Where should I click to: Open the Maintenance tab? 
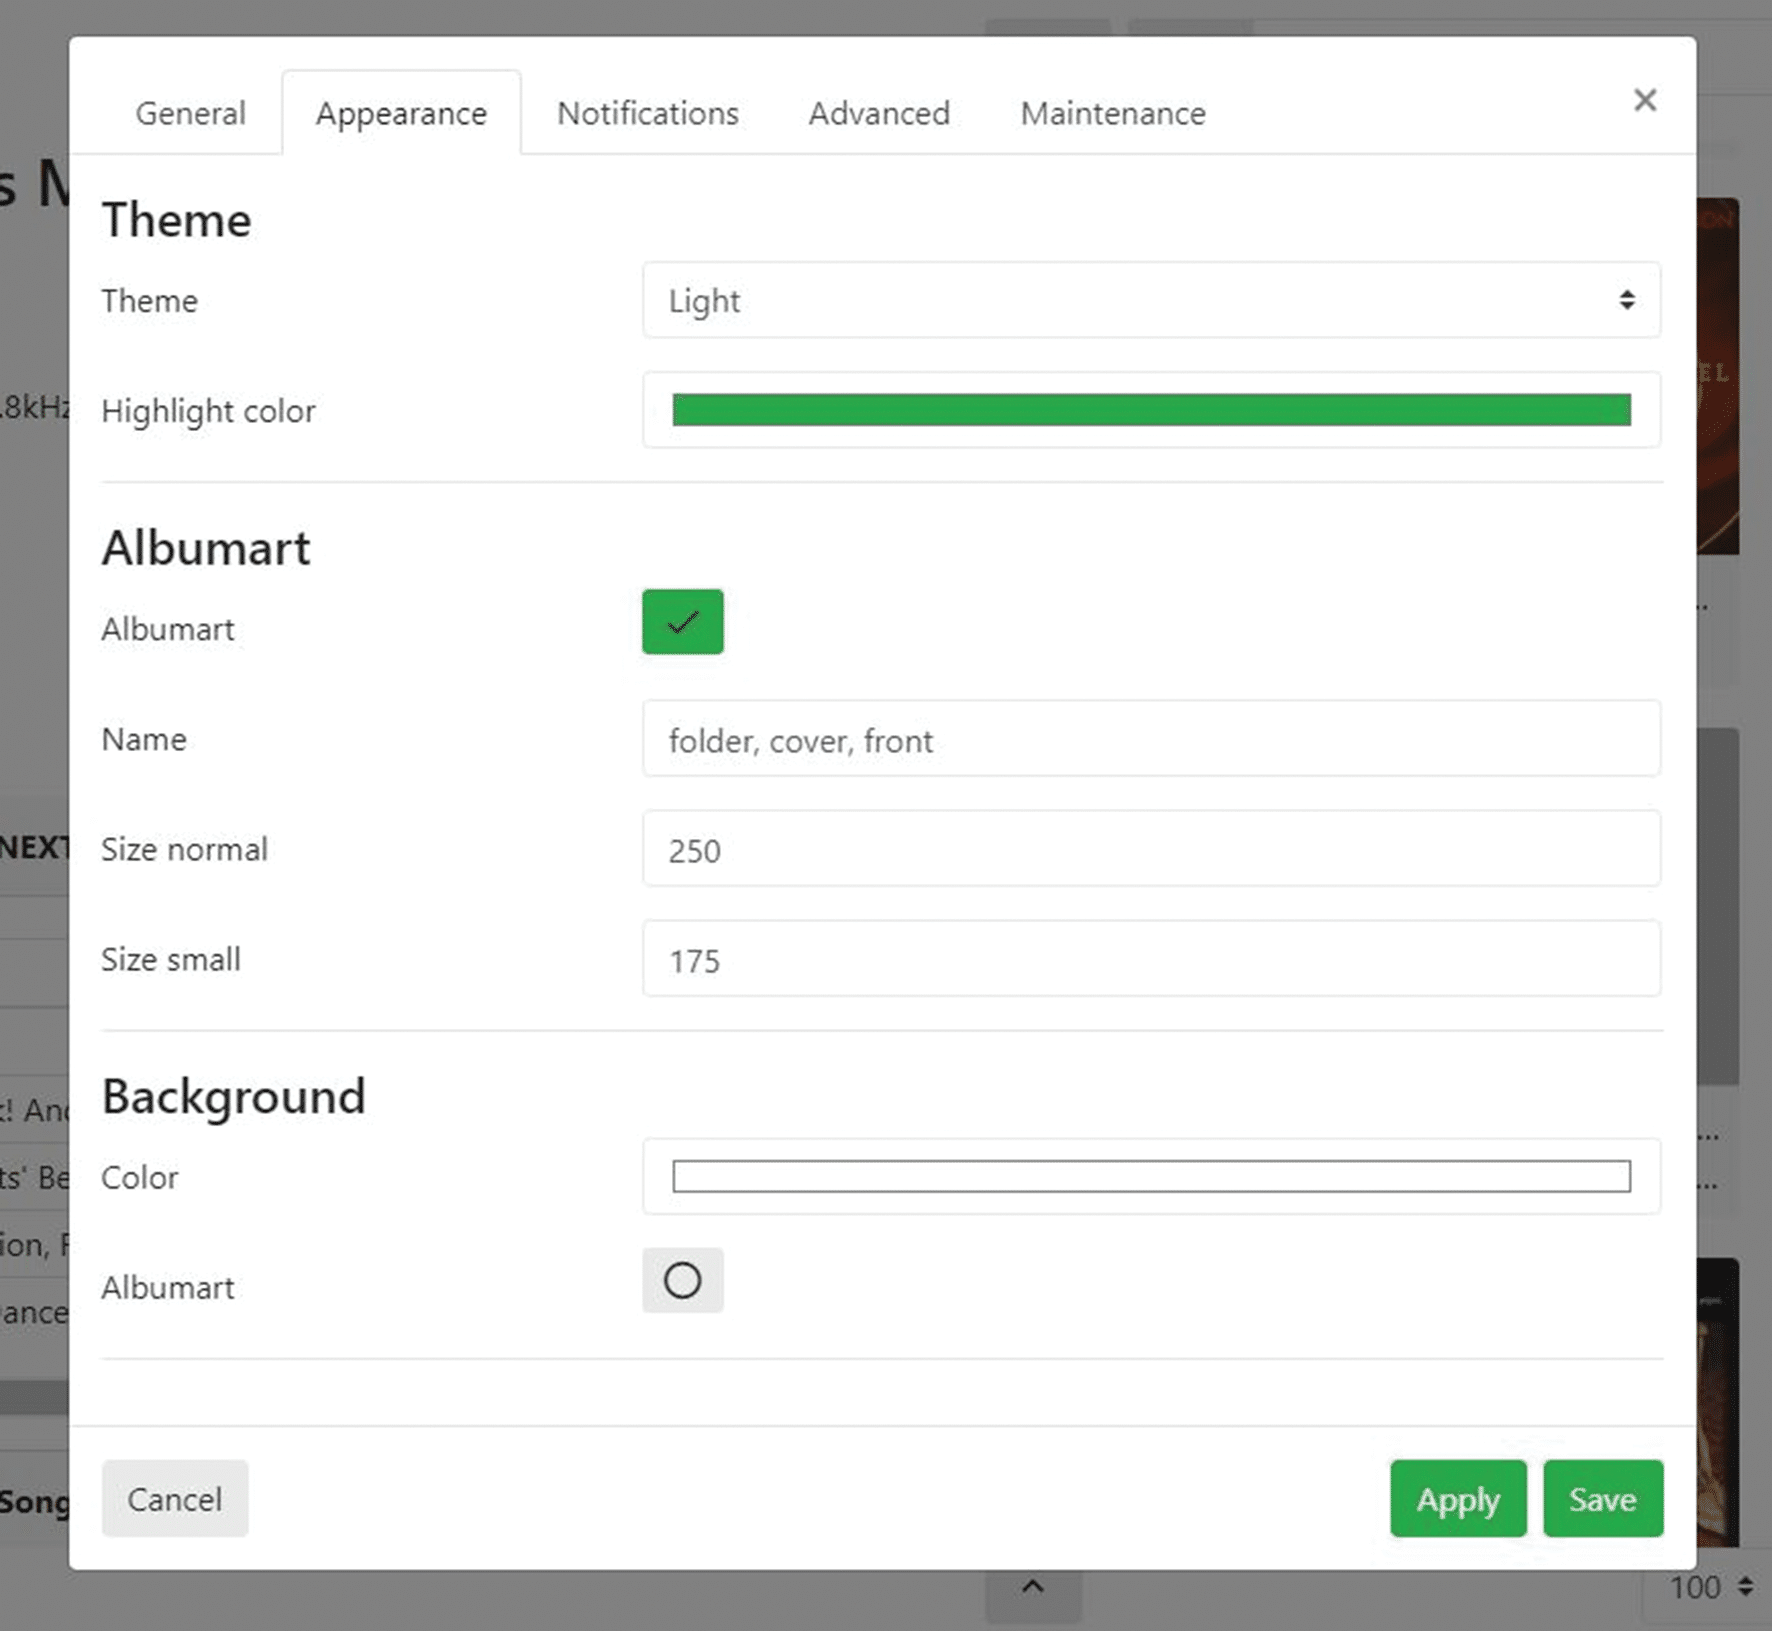tap(1112, 113)
